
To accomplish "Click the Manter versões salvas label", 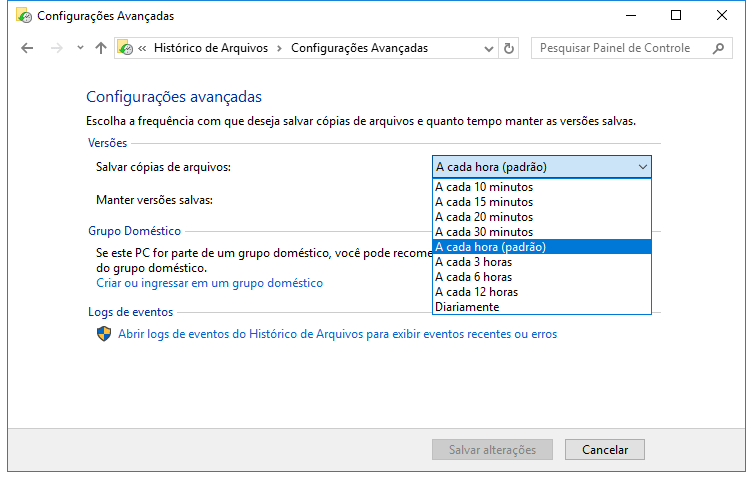I will (154, 200).
